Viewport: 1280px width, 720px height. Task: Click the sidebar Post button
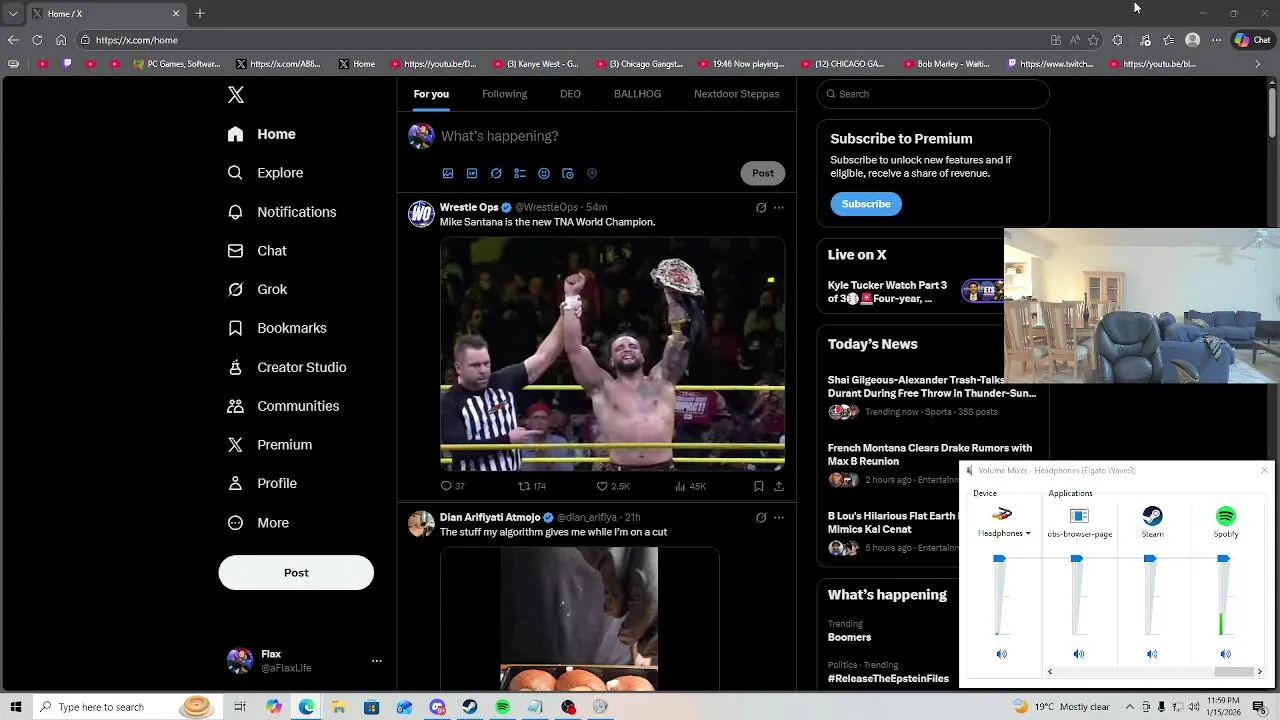coord(296,573)
